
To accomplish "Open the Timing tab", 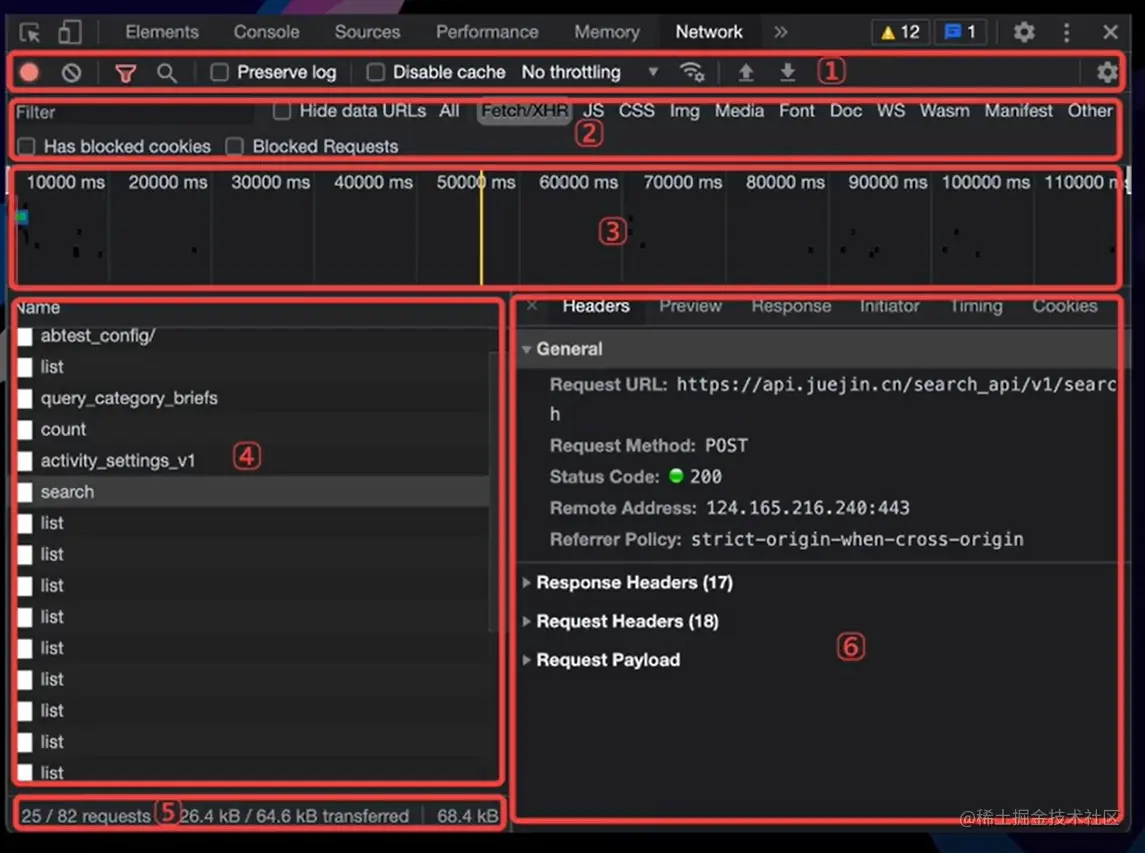I will point(976,306).
